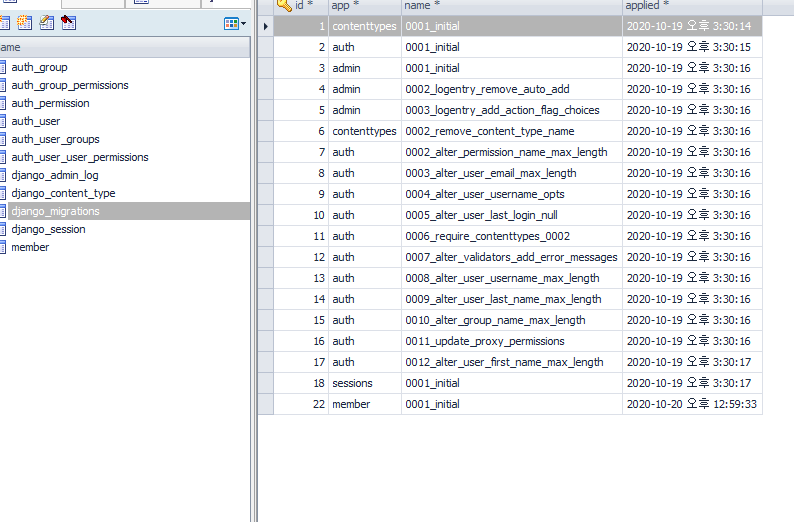Click the 0001_initial name in row id 3

tap(511, 68)
